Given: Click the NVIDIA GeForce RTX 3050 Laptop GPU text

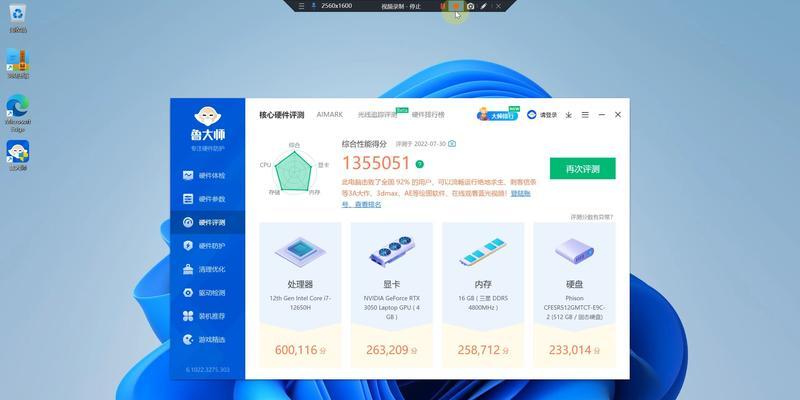Looking at the screenshot, I should (x=391, y=307).
